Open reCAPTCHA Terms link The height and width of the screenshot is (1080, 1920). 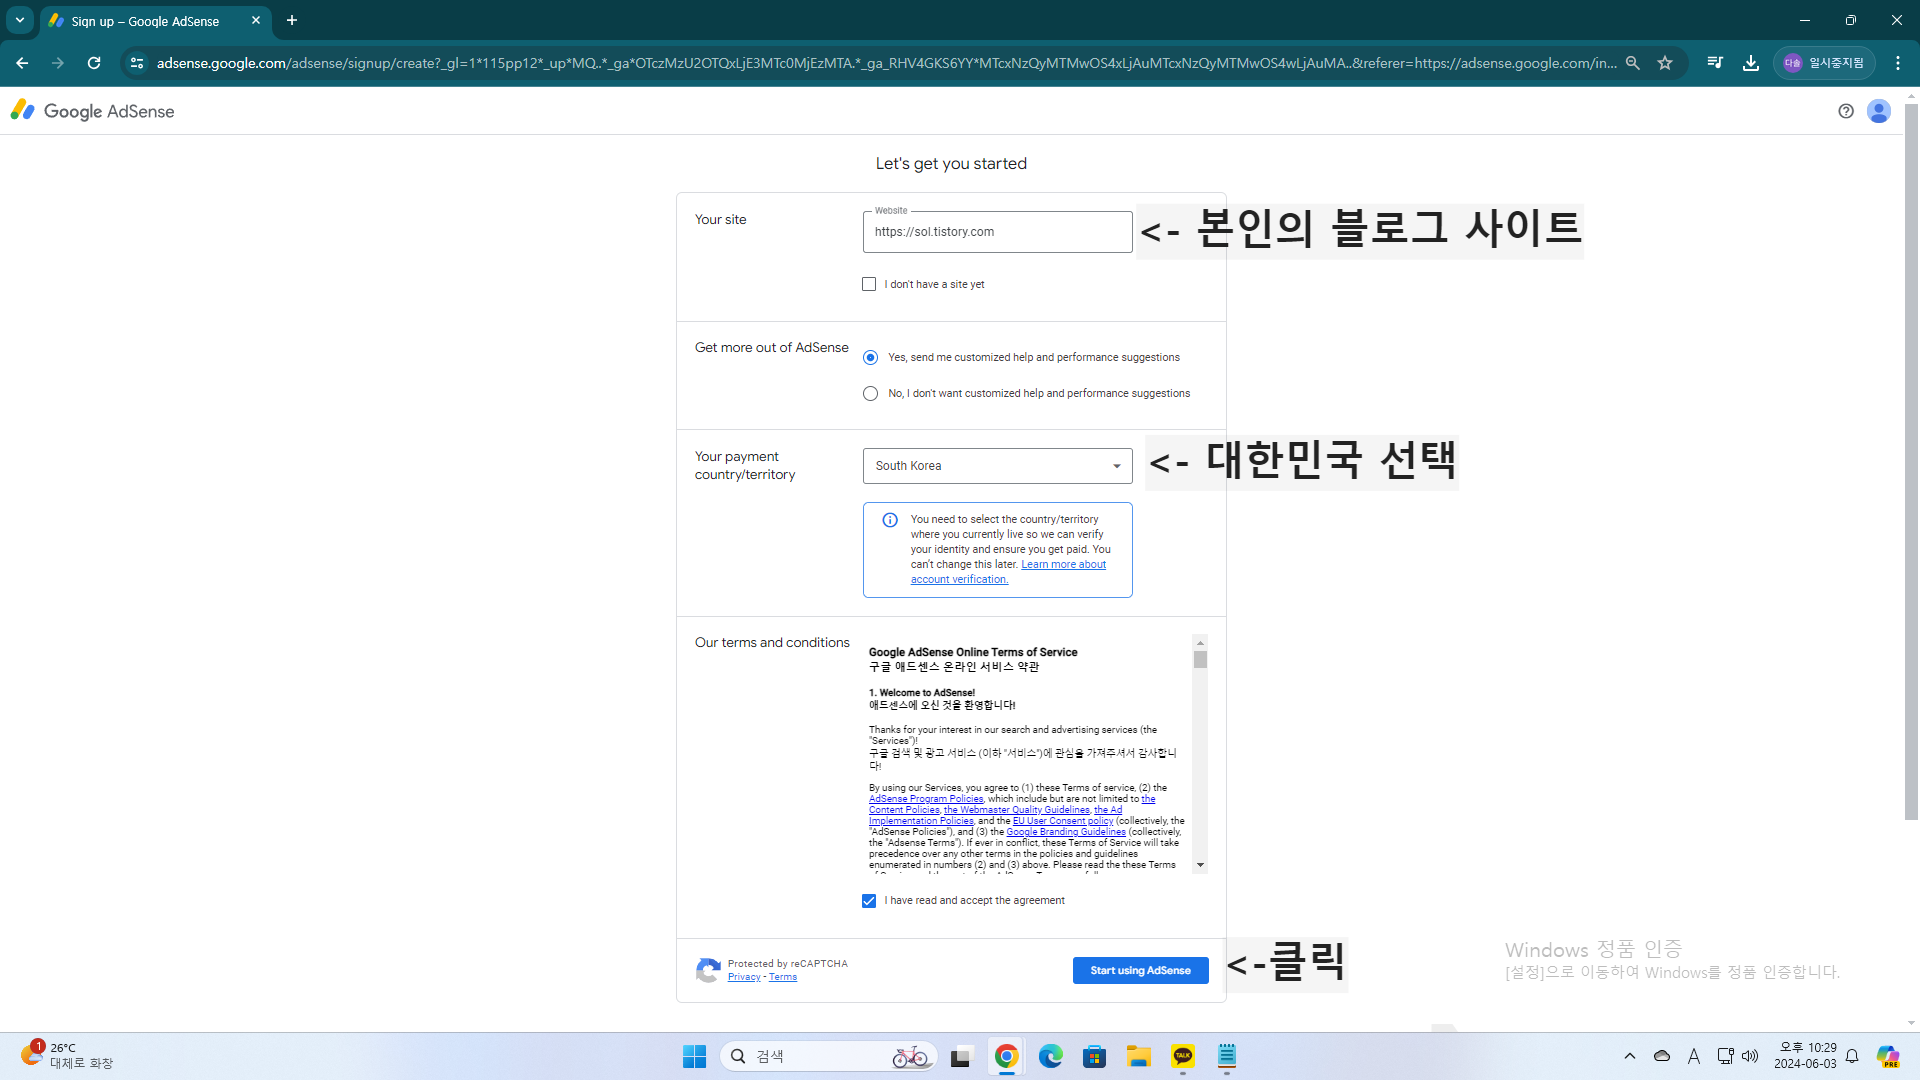pyautogui.click(x=783, y=977)
